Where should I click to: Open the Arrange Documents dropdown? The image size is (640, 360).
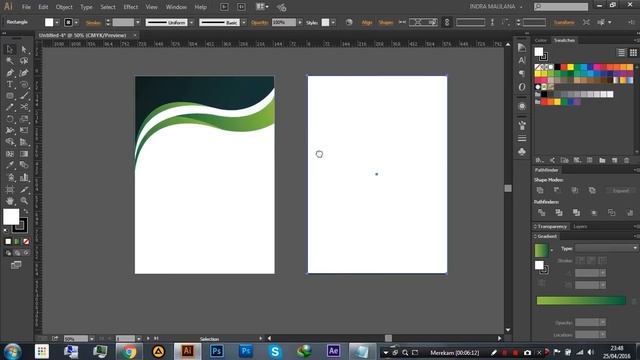262,7
